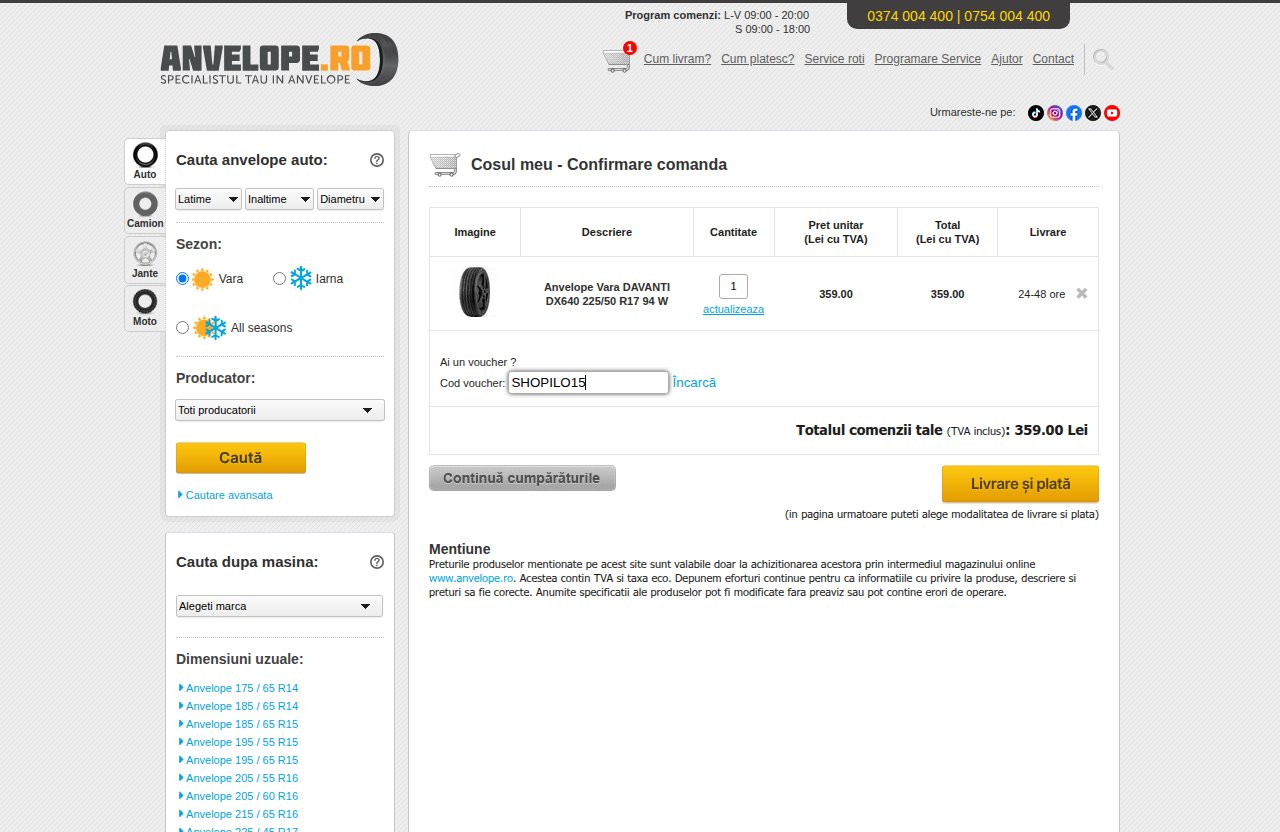
Task: Click Încarcă to apply voucher
Action: point(694,382)
